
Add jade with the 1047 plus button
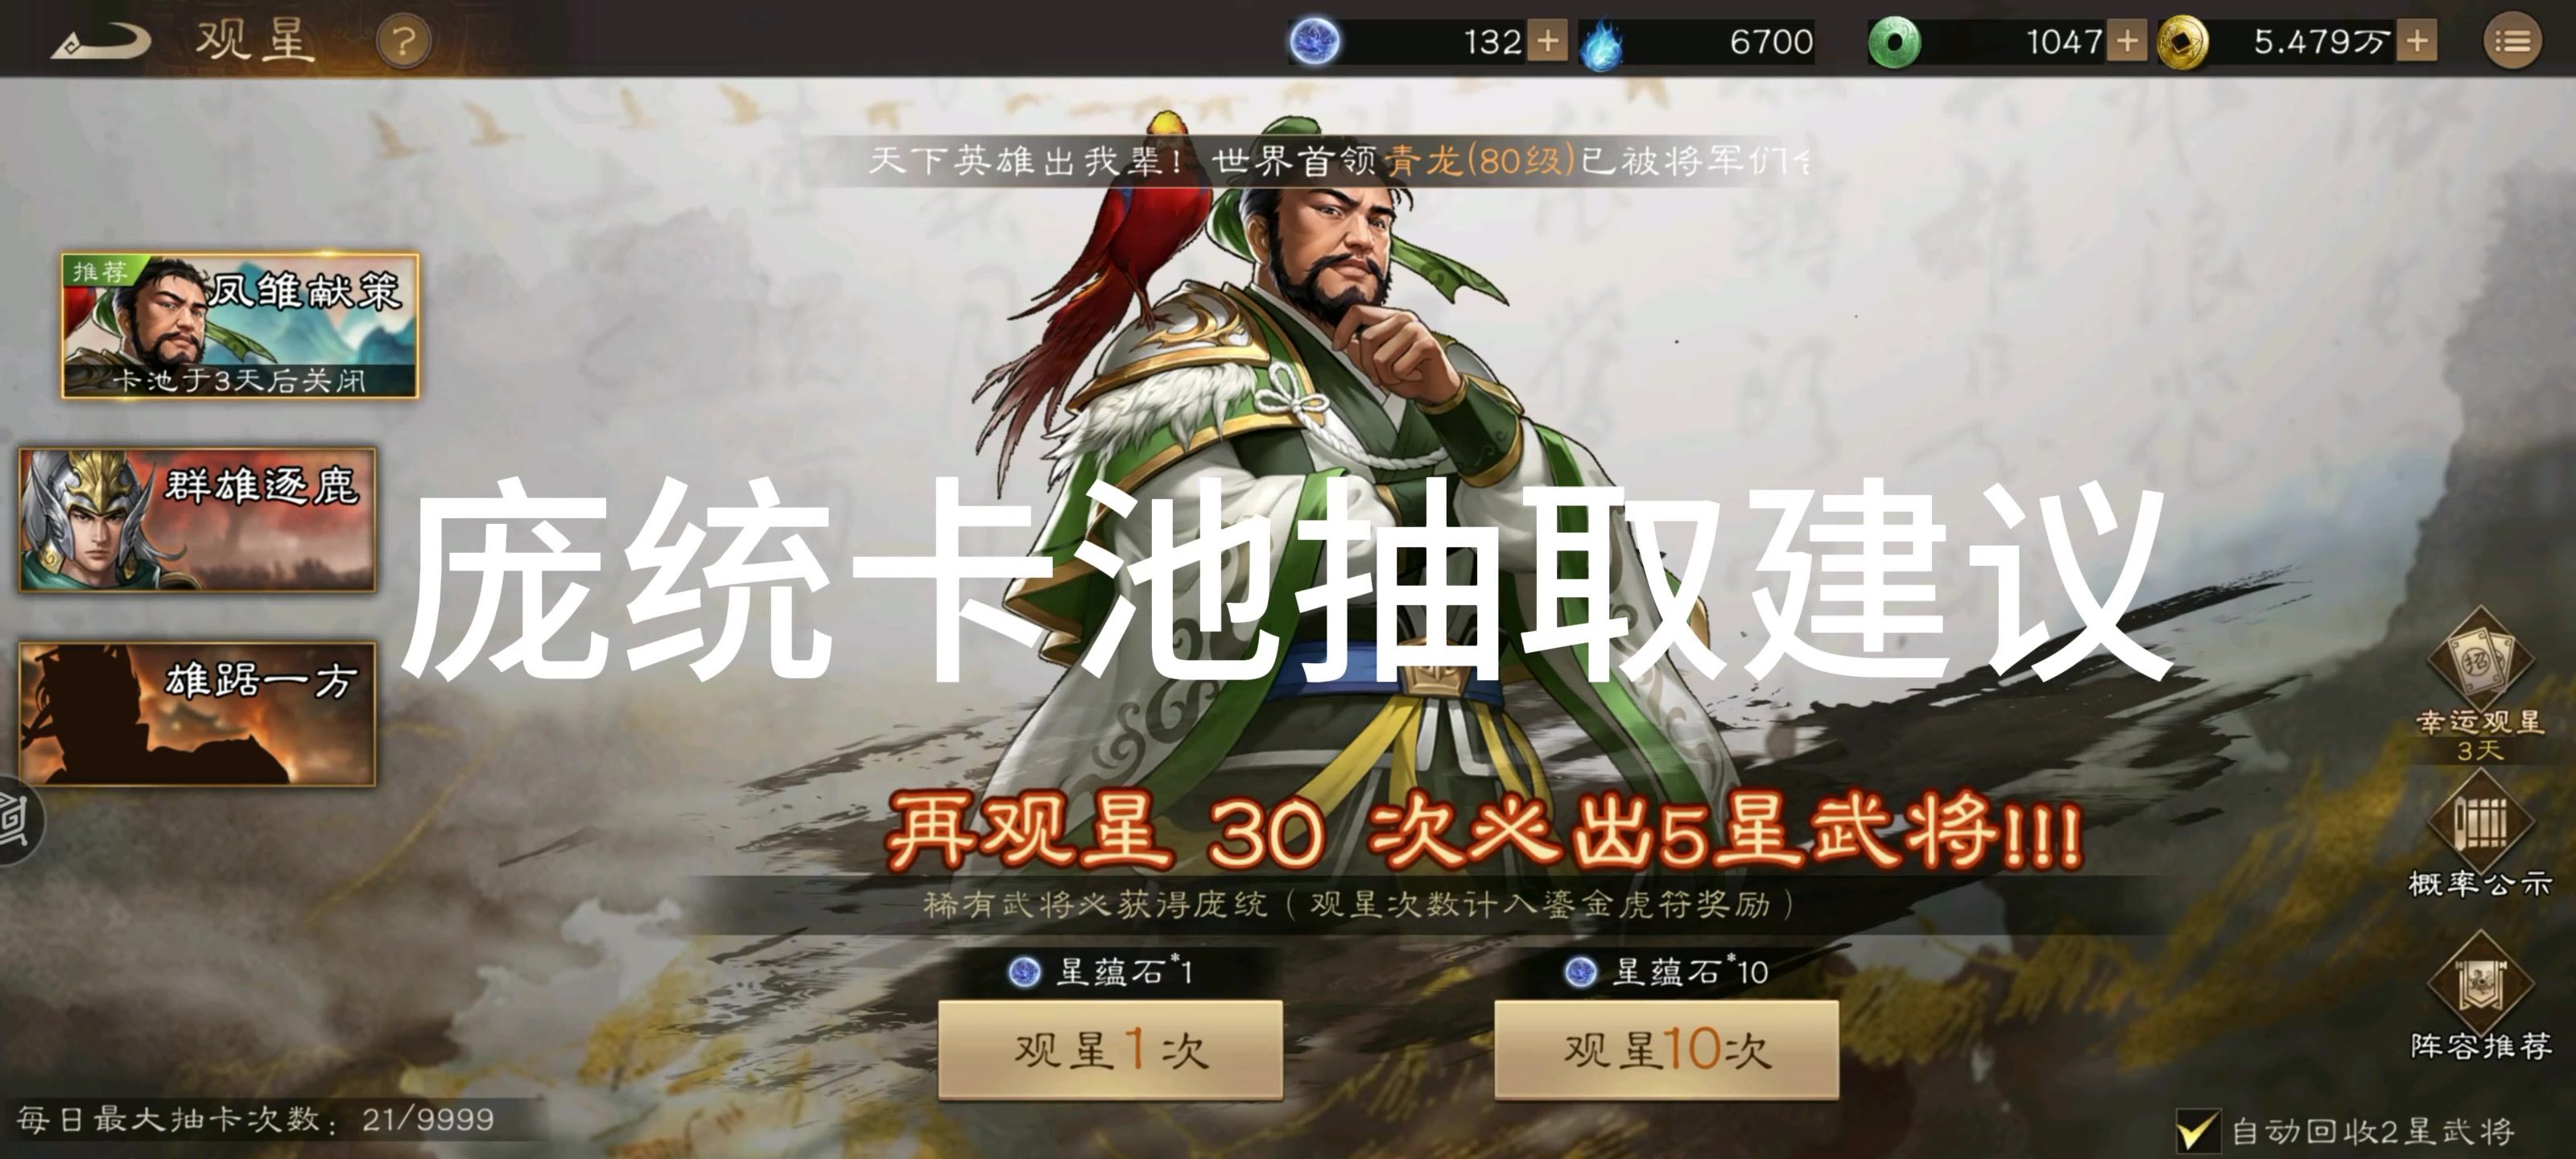2127,42
